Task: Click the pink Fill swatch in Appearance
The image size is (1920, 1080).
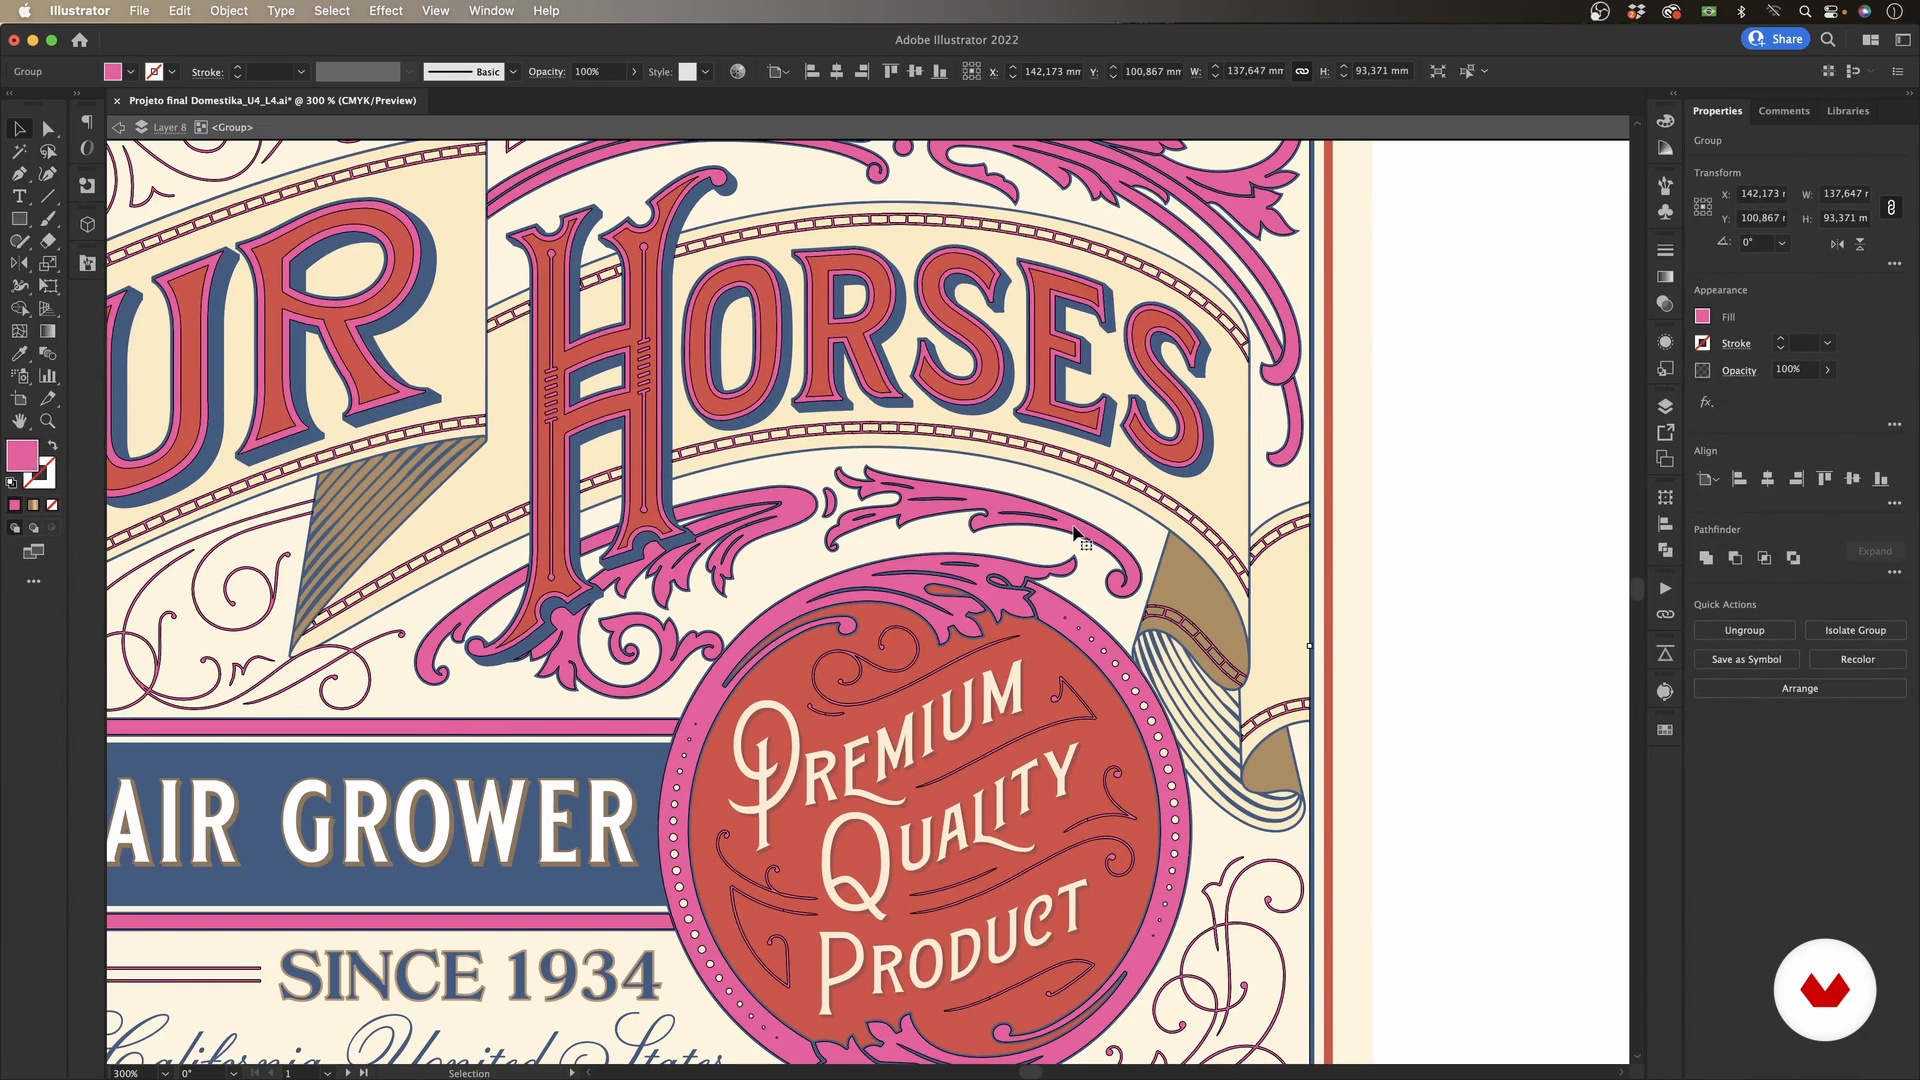Action: click(1703, 316)
